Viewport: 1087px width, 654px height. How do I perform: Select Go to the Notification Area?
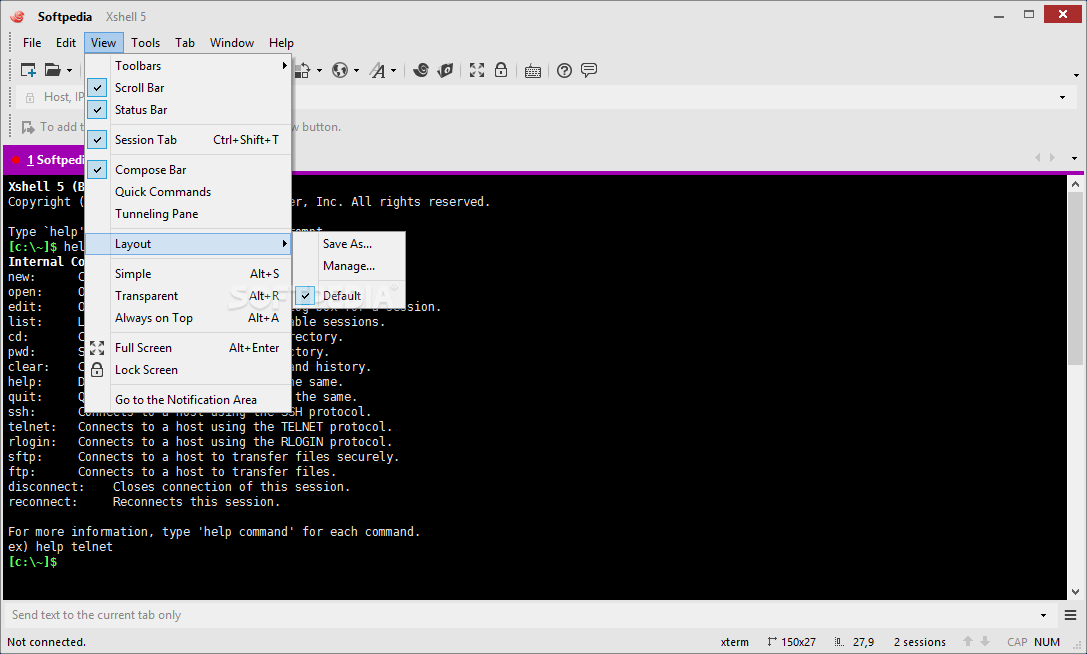[x=185, y=400]
